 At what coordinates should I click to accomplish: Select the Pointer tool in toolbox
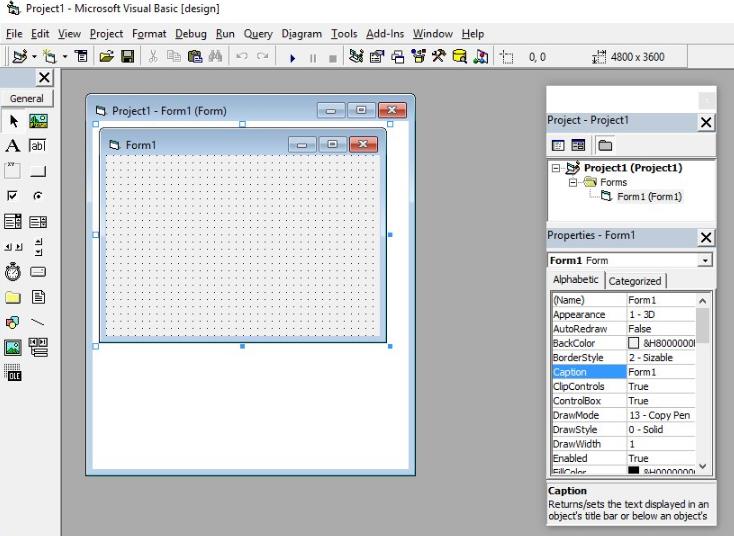13,121
